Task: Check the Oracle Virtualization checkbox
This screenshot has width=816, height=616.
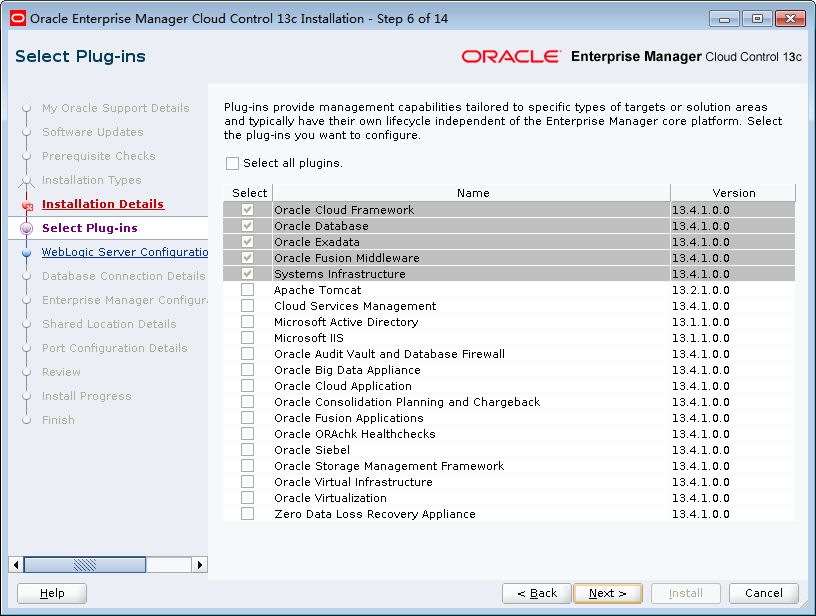Action: click(248, 498)
